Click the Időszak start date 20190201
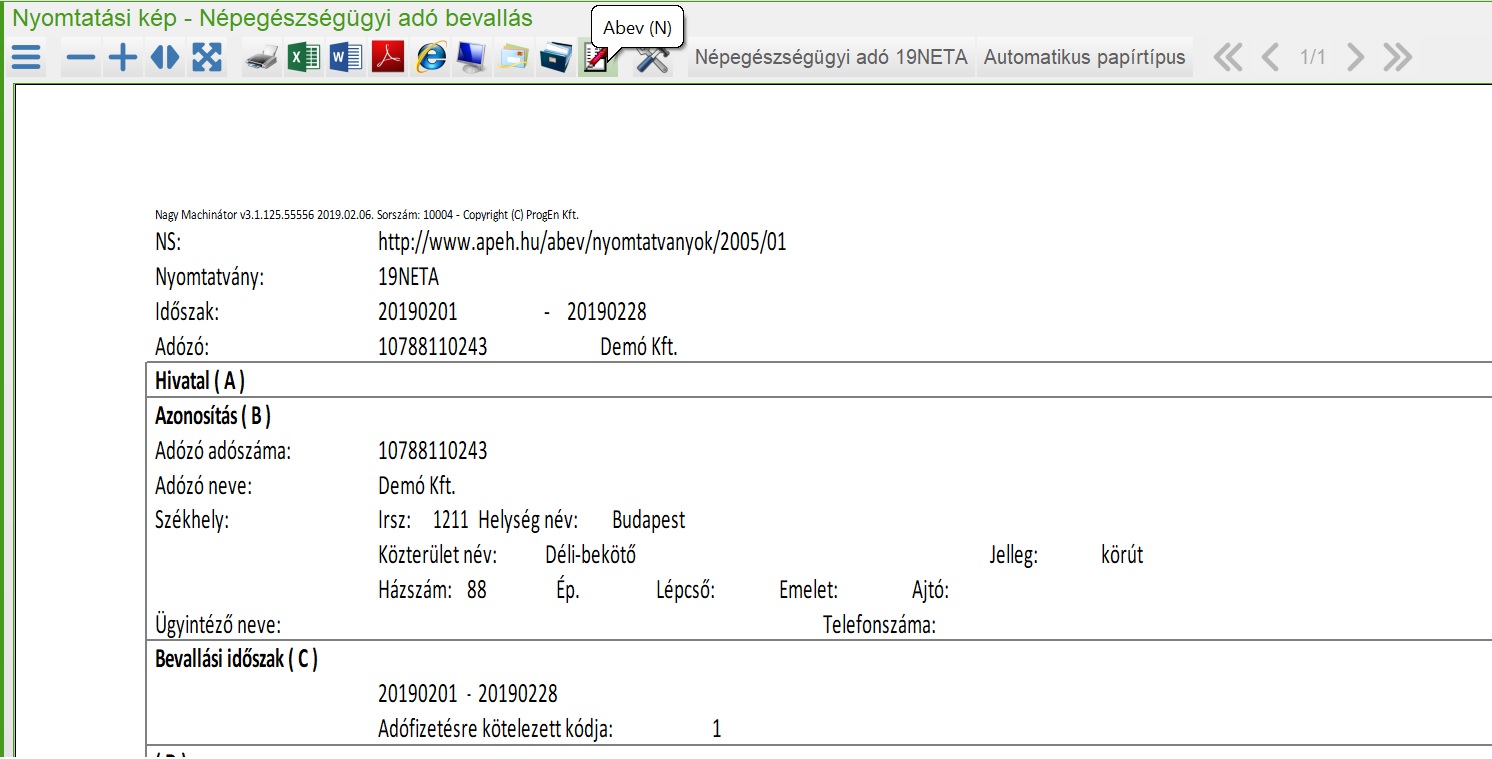1492x759 pixels. (418, 312)
